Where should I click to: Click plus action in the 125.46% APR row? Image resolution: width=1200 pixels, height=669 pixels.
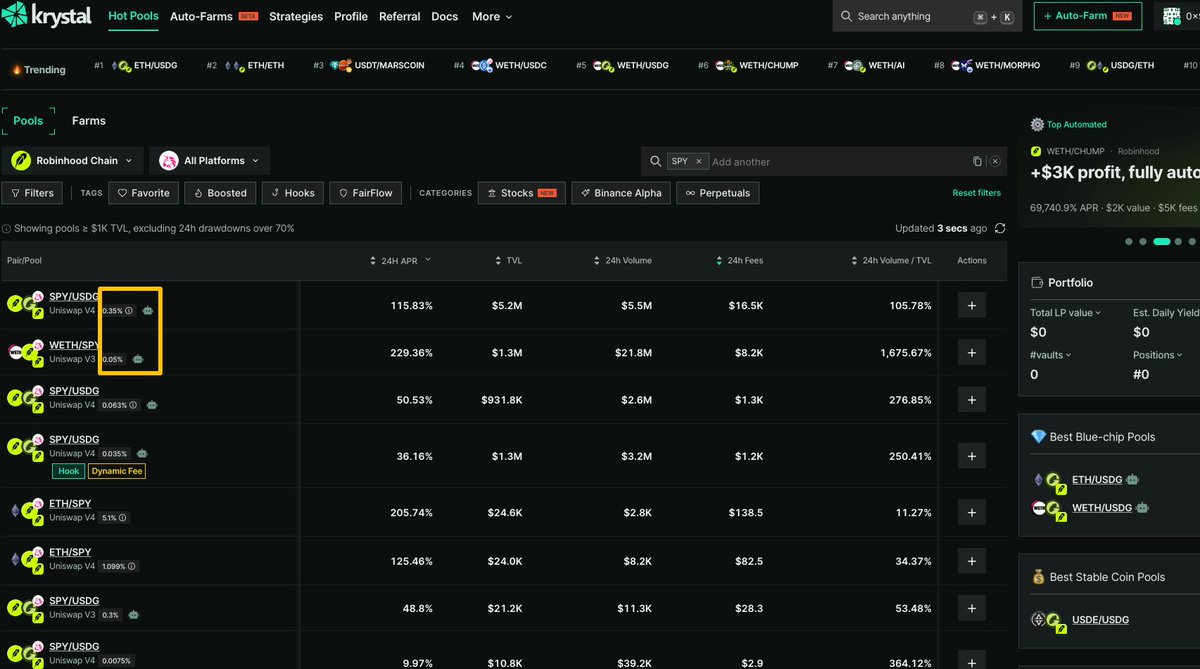tap(971, 561)
